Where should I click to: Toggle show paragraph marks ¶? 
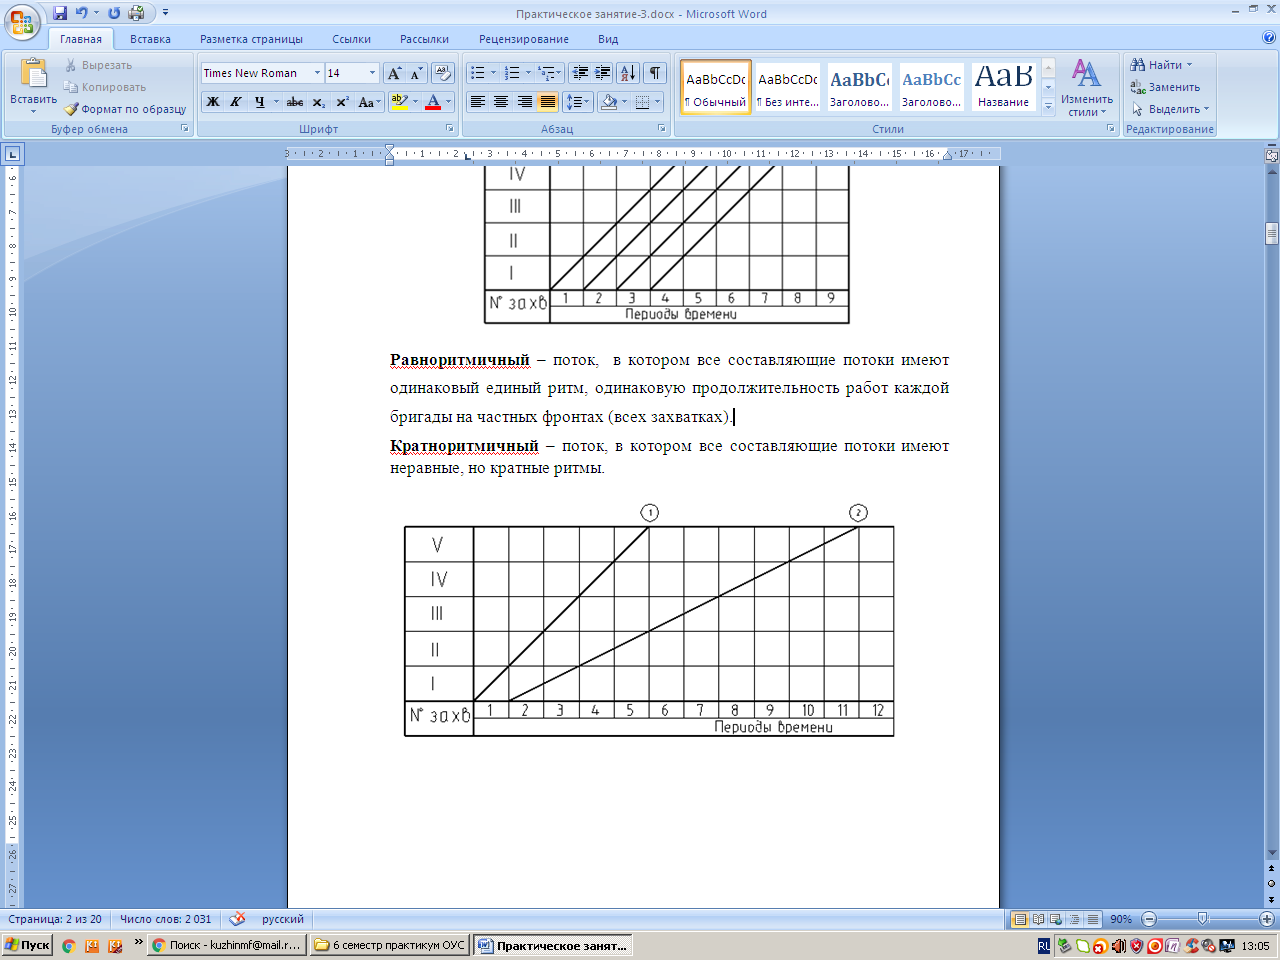tap(655, 73)
